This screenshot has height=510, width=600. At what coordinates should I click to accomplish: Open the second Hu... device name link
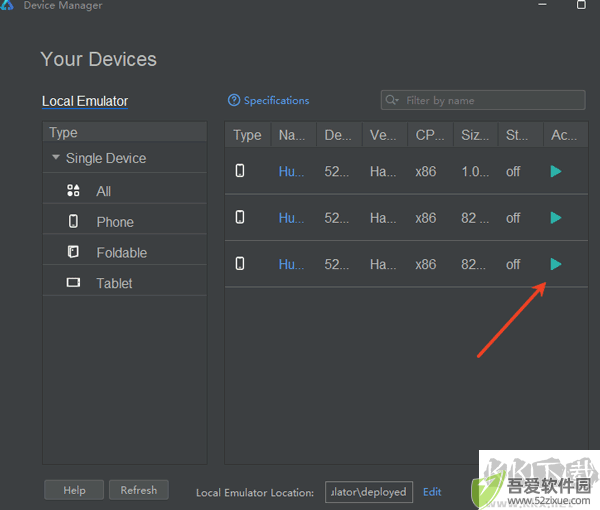[x=291, y=218]
